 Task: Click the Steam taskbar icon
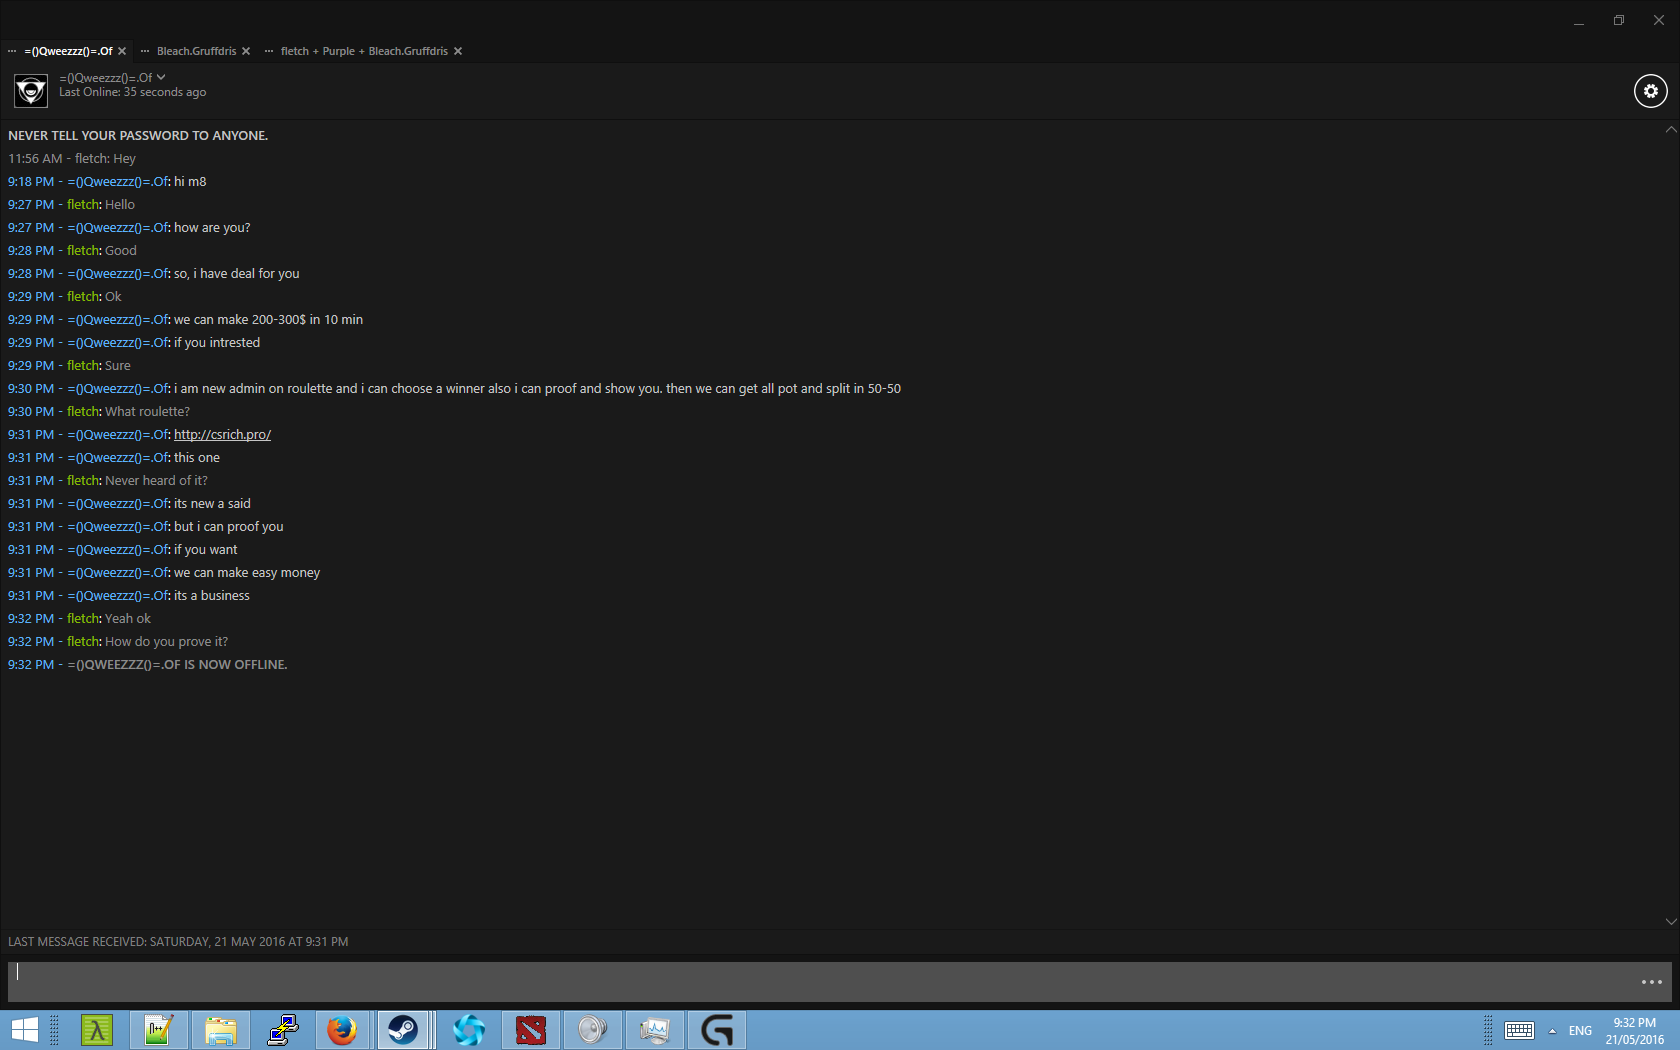coord(403,1030)
